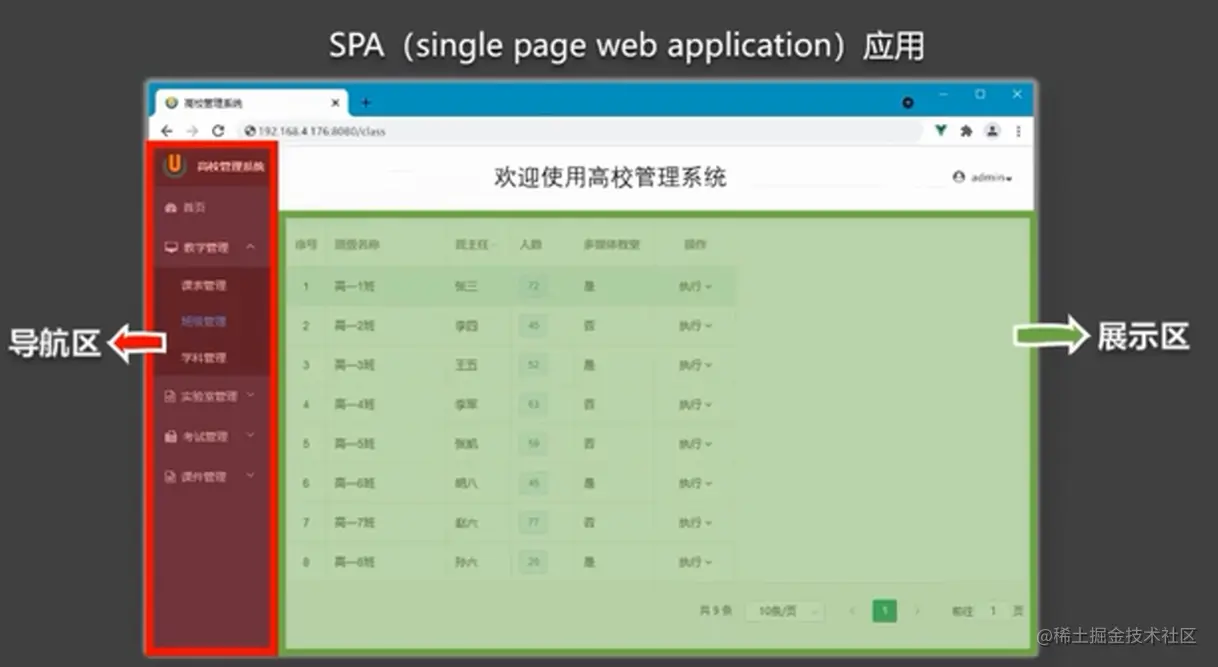Open 执行 dropdown for 高一7班 row
1218x667 pixels.
pyautogui.click(x=695, y=523)
